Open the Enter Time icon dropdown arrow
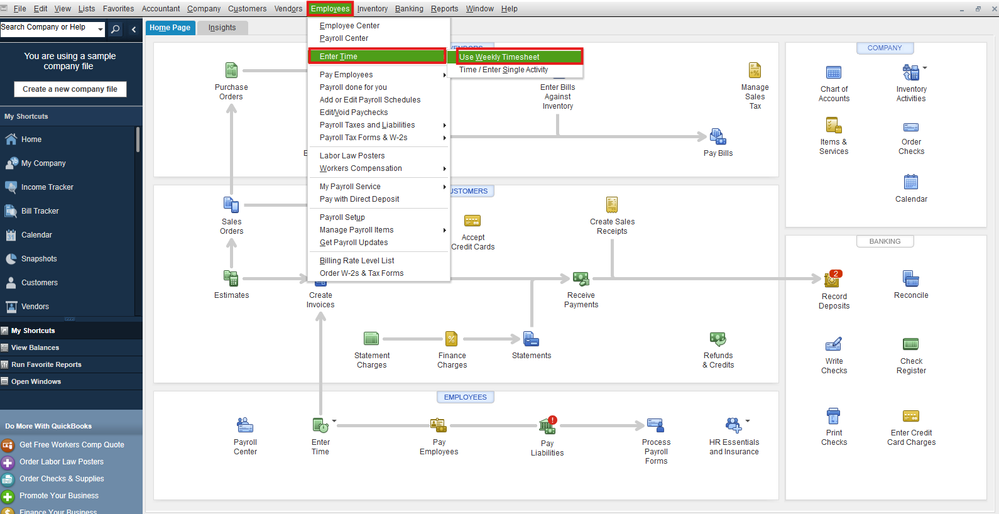Viewport: 999px width, 514px height. (x=334, y=421)
